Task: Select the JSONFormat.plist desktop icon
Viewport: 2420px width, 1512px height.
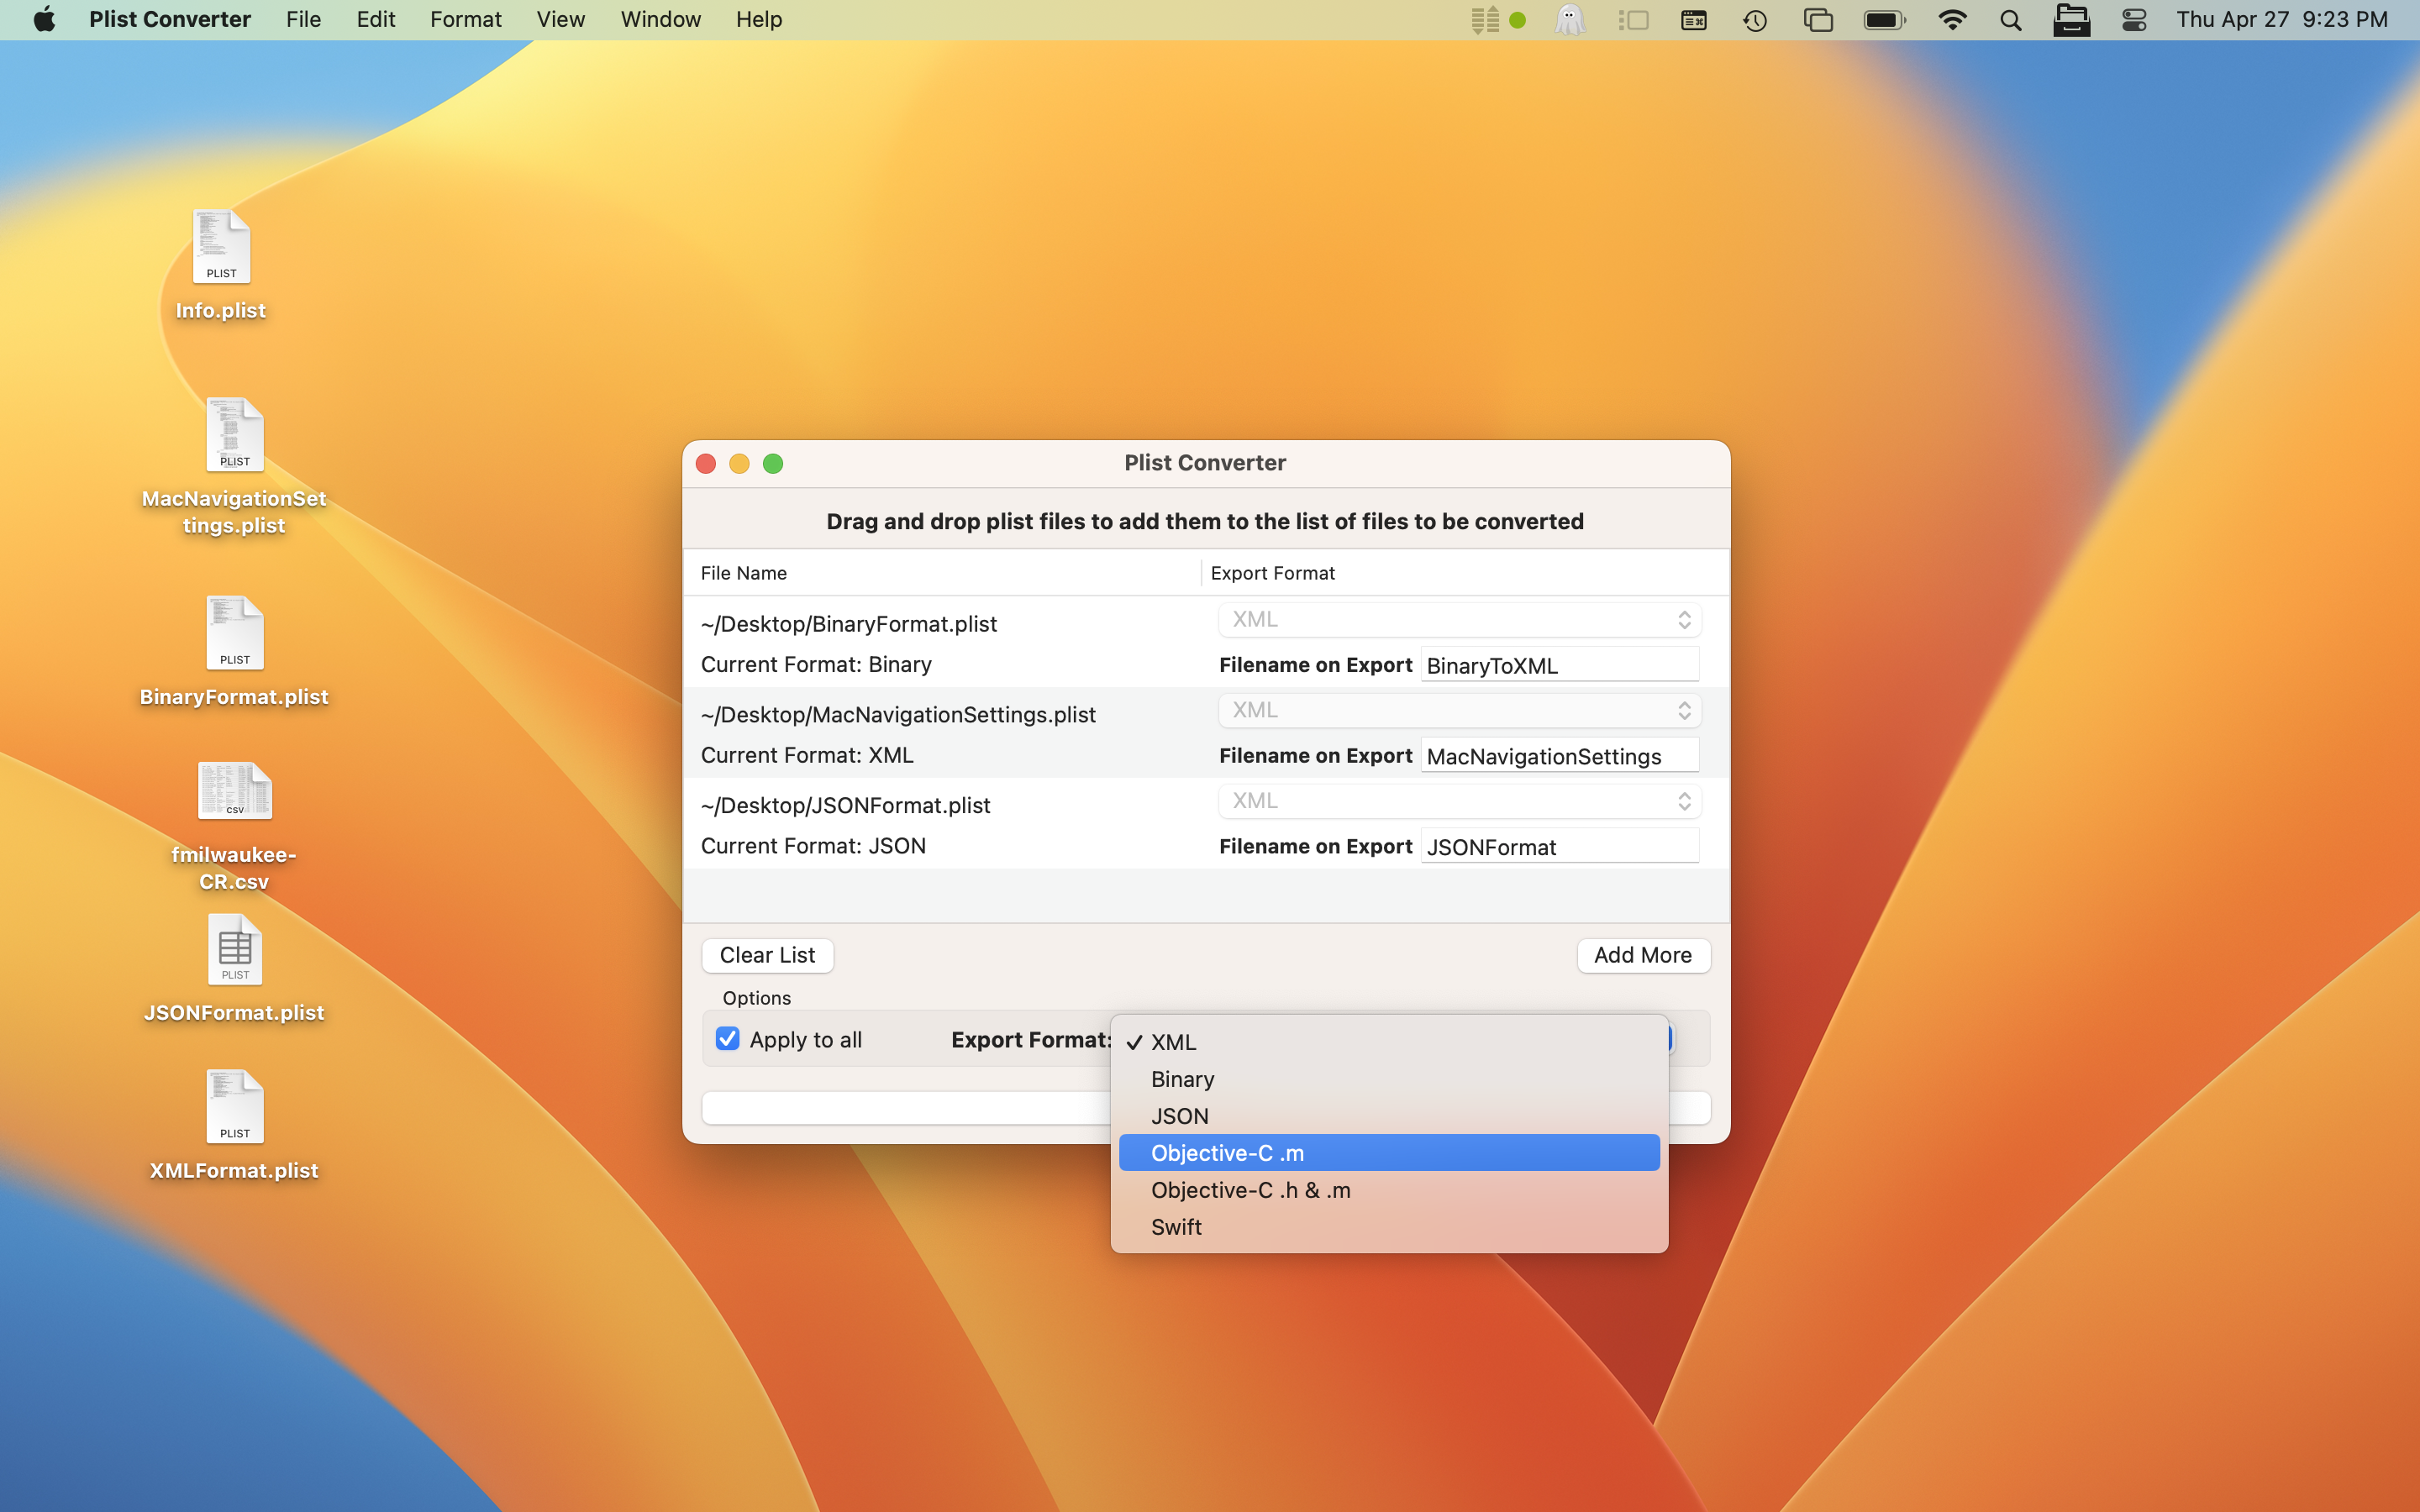Action: [234, 949]
